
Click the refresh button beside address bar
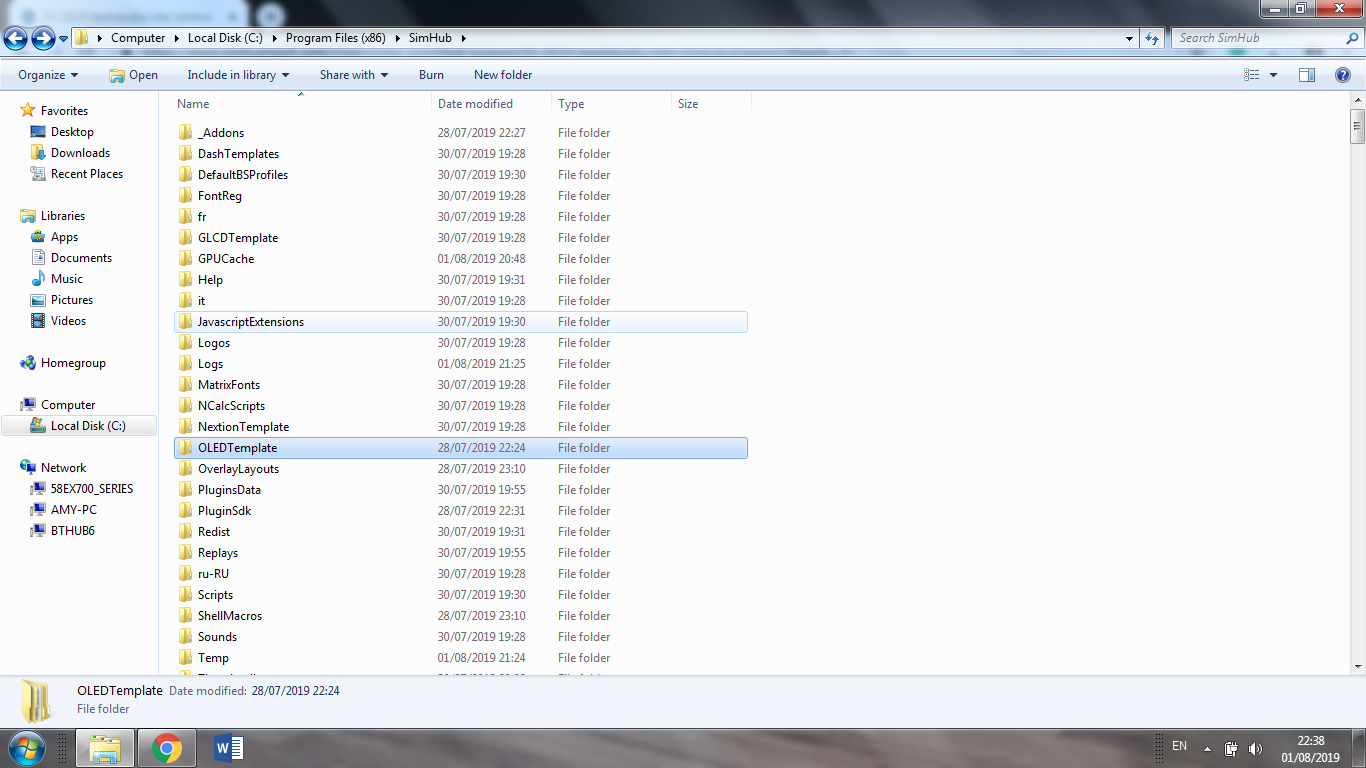tap(1152, 38)
